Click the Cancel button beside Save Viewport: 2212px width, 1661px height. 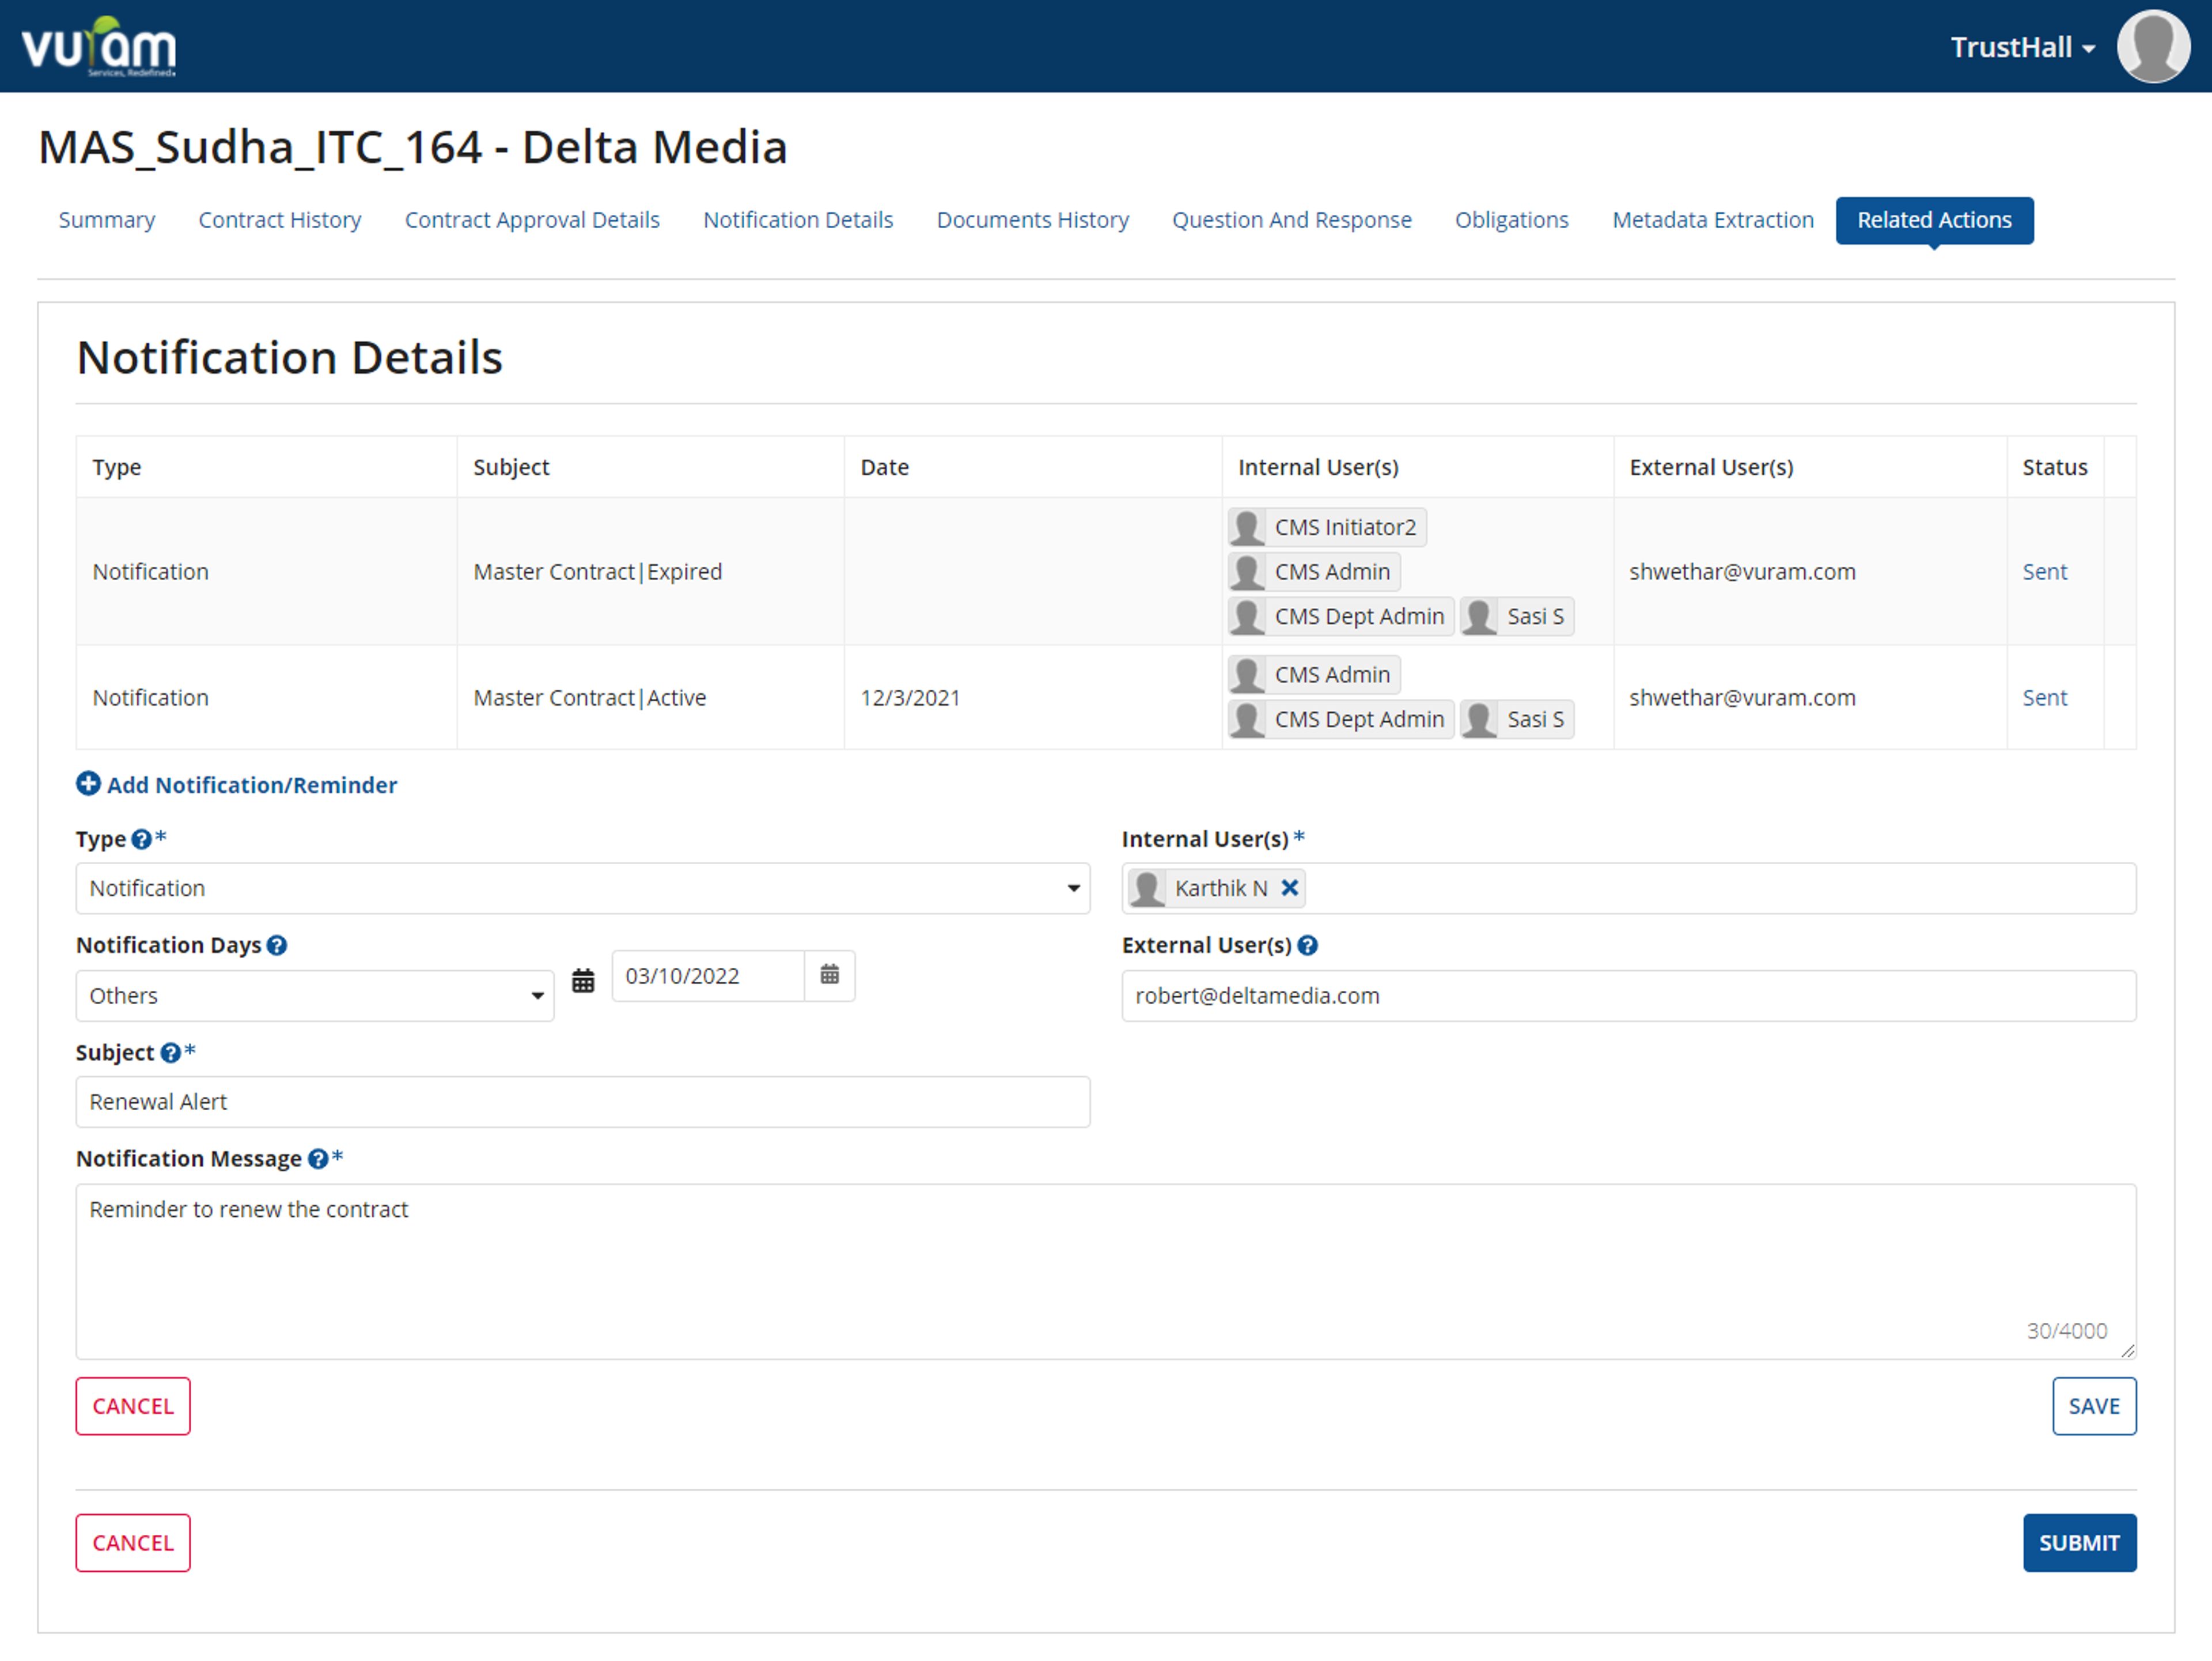(133, 1405)
